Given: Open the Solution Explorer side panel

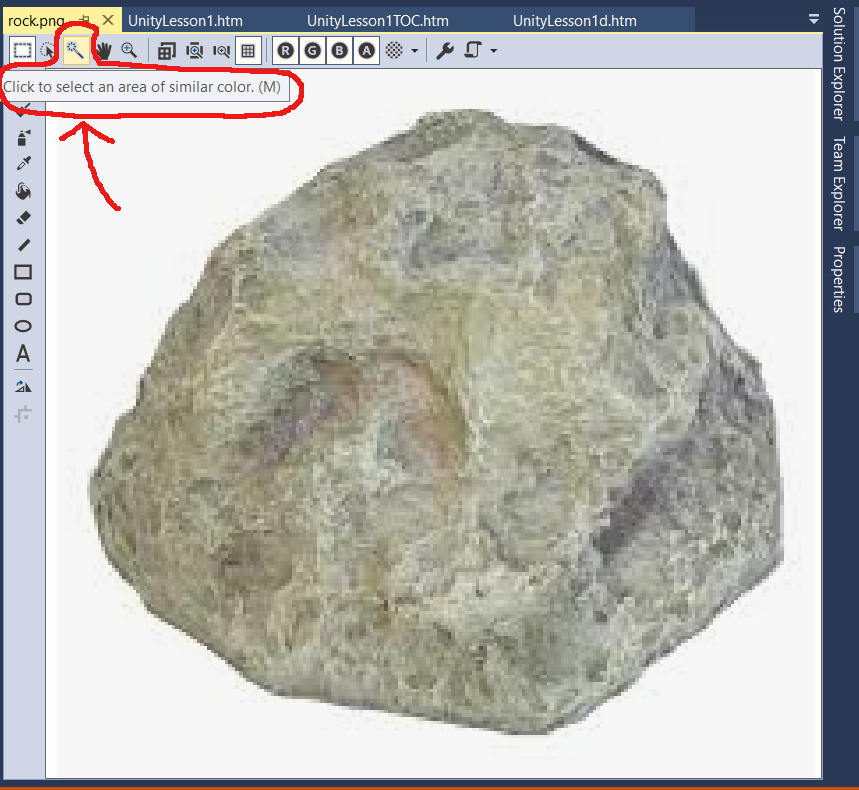Looking at the screenshot, I should click(839, 64).
